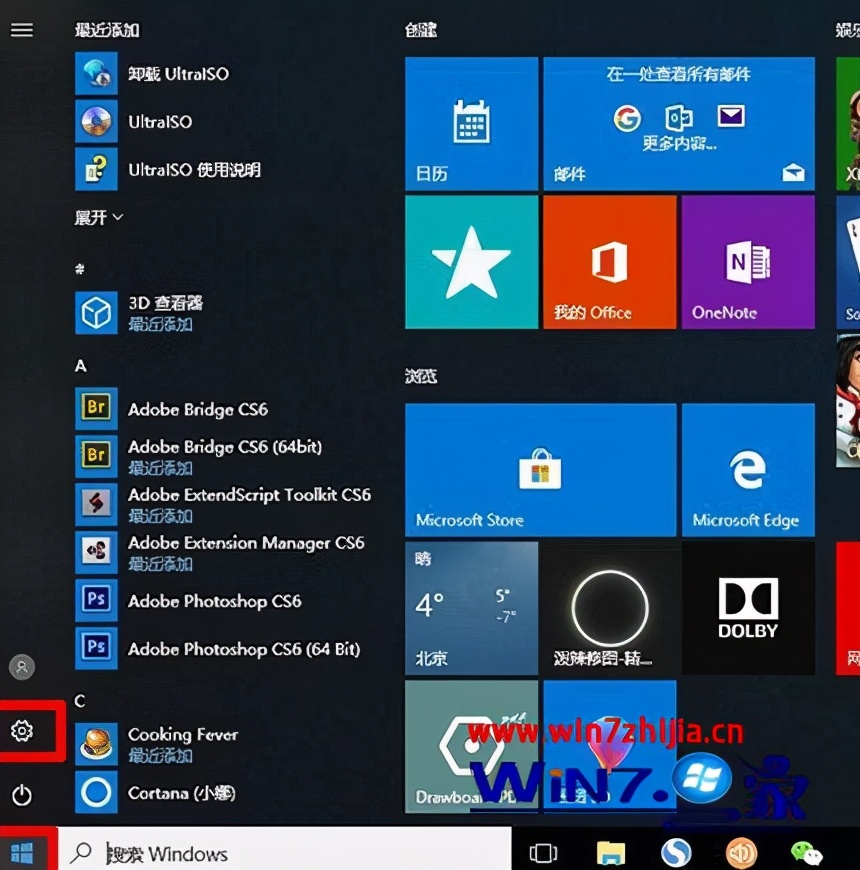Launch Microsoft Store tile
Viewport: 860px width, 870px height.
coord(540,469)
